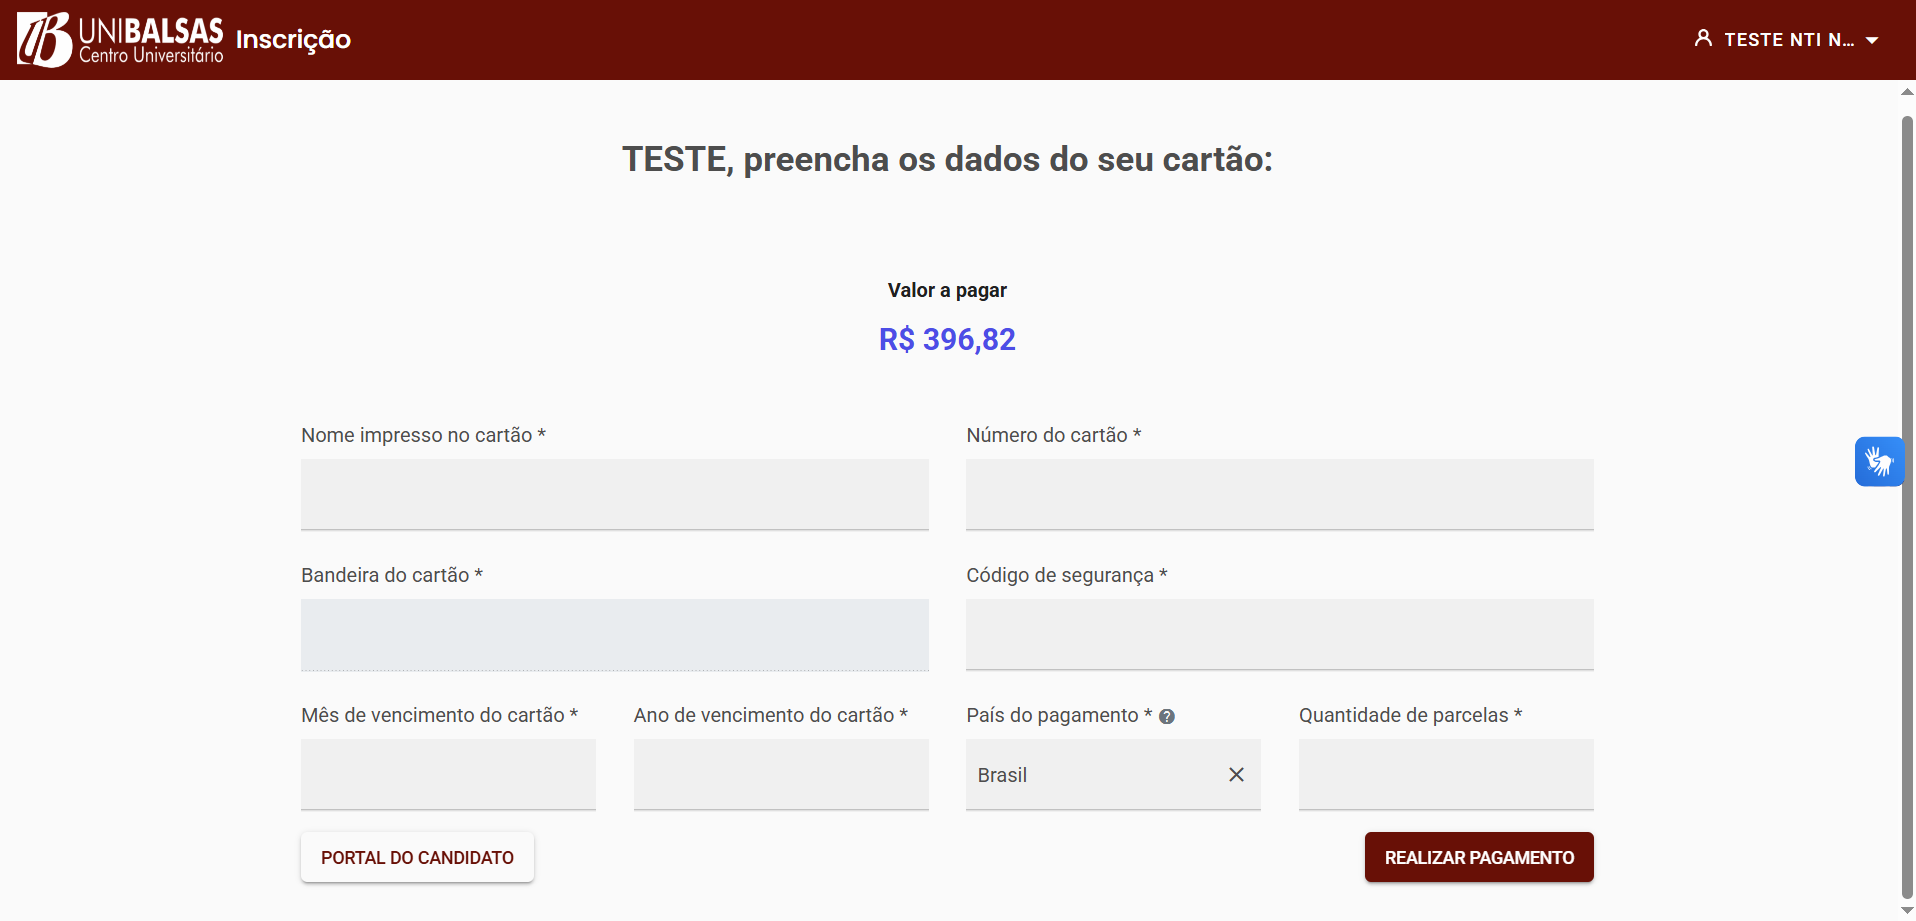Open the Mês de vencimento dropdown
Image resolution: width=1916 pixels, height=921 pixels.
[x=448, y=775]
